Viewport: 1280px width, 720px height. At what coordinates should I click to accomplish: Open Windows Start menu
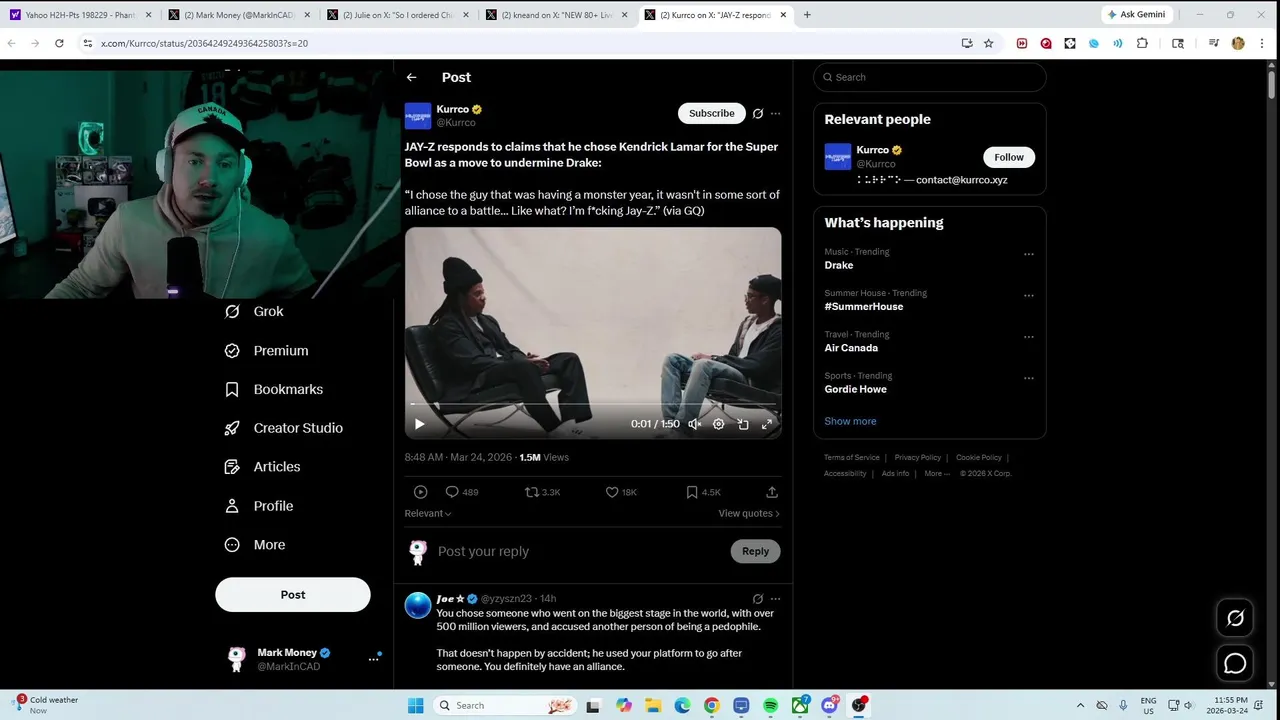point(415,706)
